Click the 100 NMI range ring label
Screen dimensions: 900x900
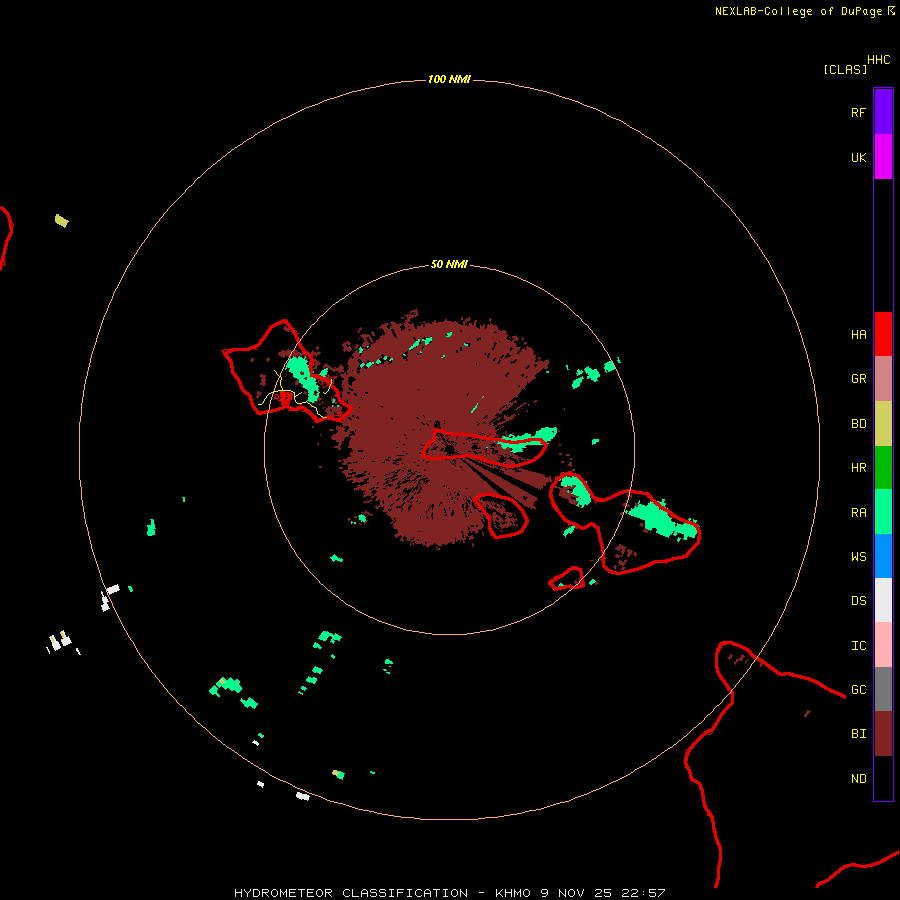click(449, 79)
